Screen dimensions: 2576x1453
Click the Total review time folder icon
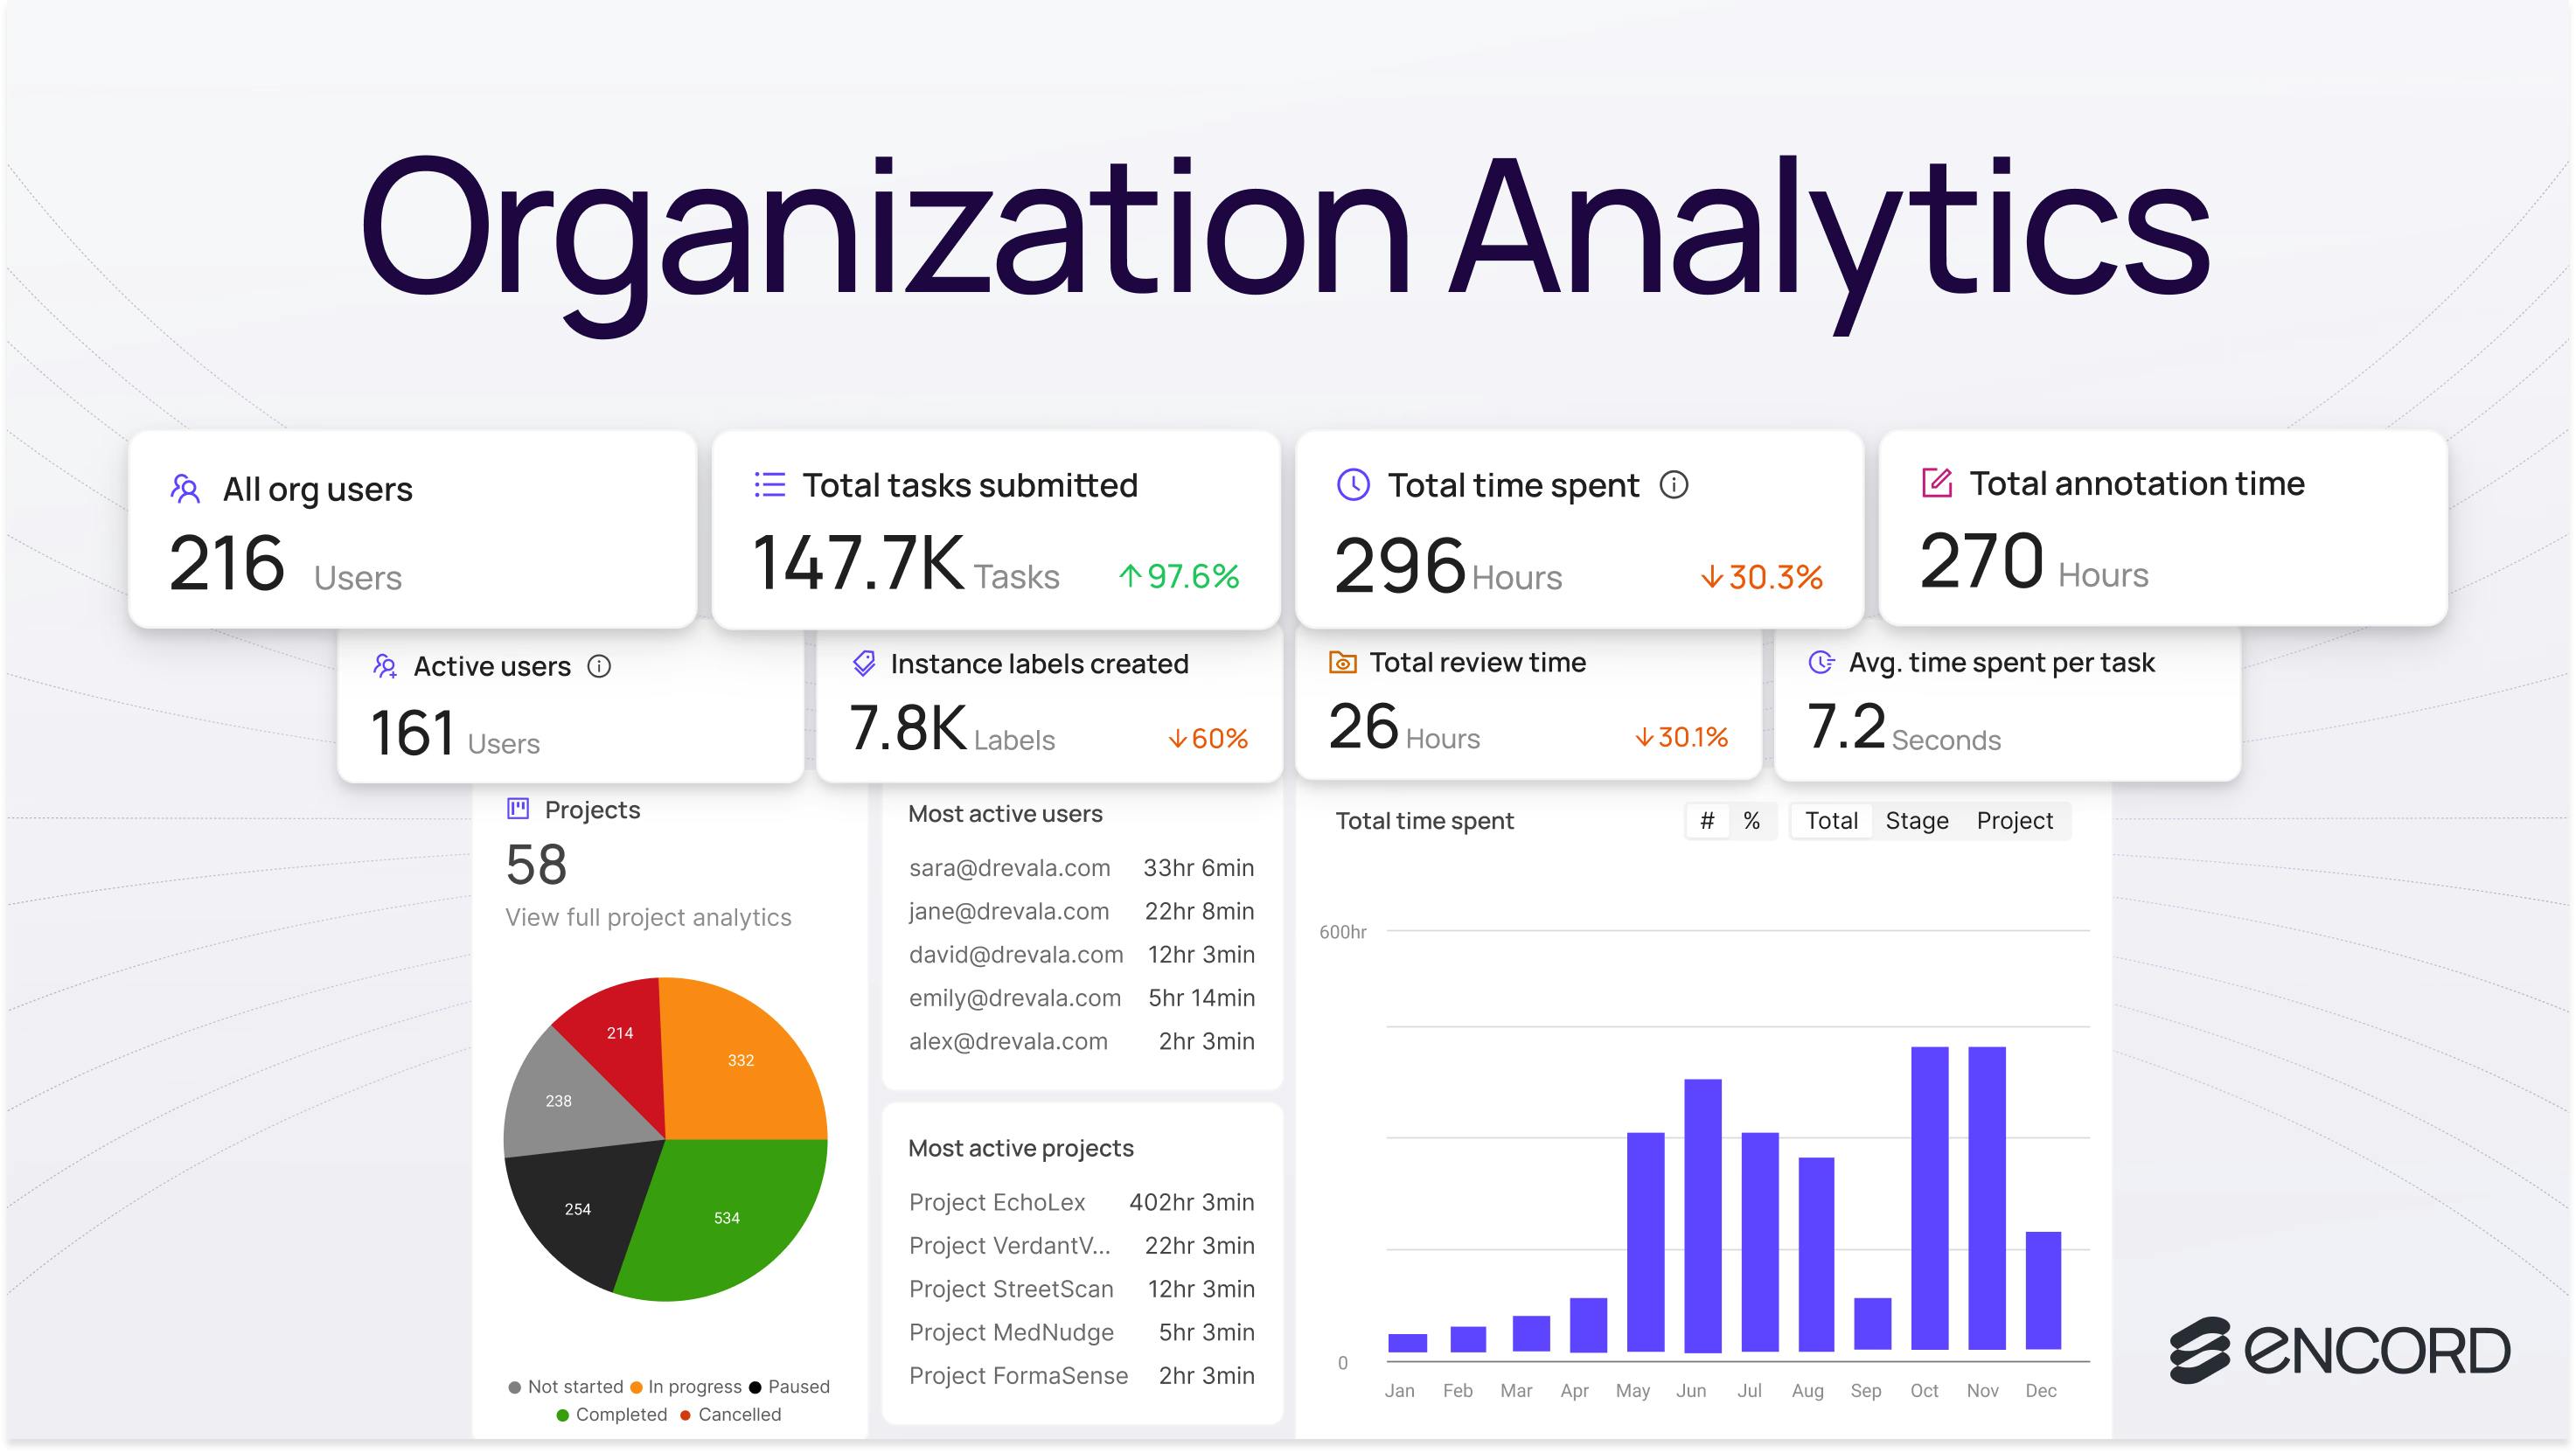click(x=1341, y=662)
